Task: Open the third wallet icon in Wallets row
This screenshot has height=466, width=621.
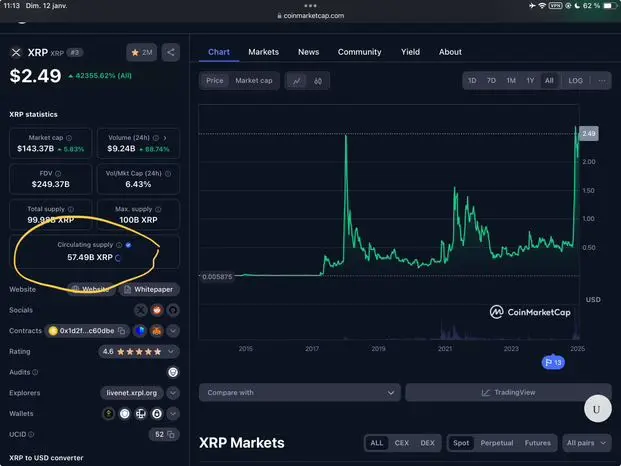Action: [141, 414]
